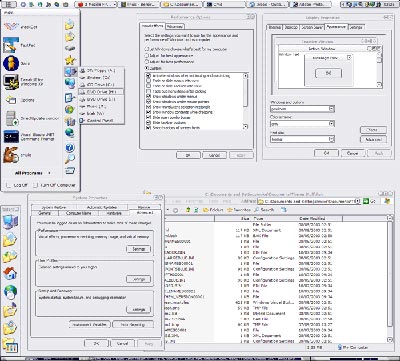
Task: Toggle Fade or slide menus into view checkbox
Action: click(x=149, y=81)
